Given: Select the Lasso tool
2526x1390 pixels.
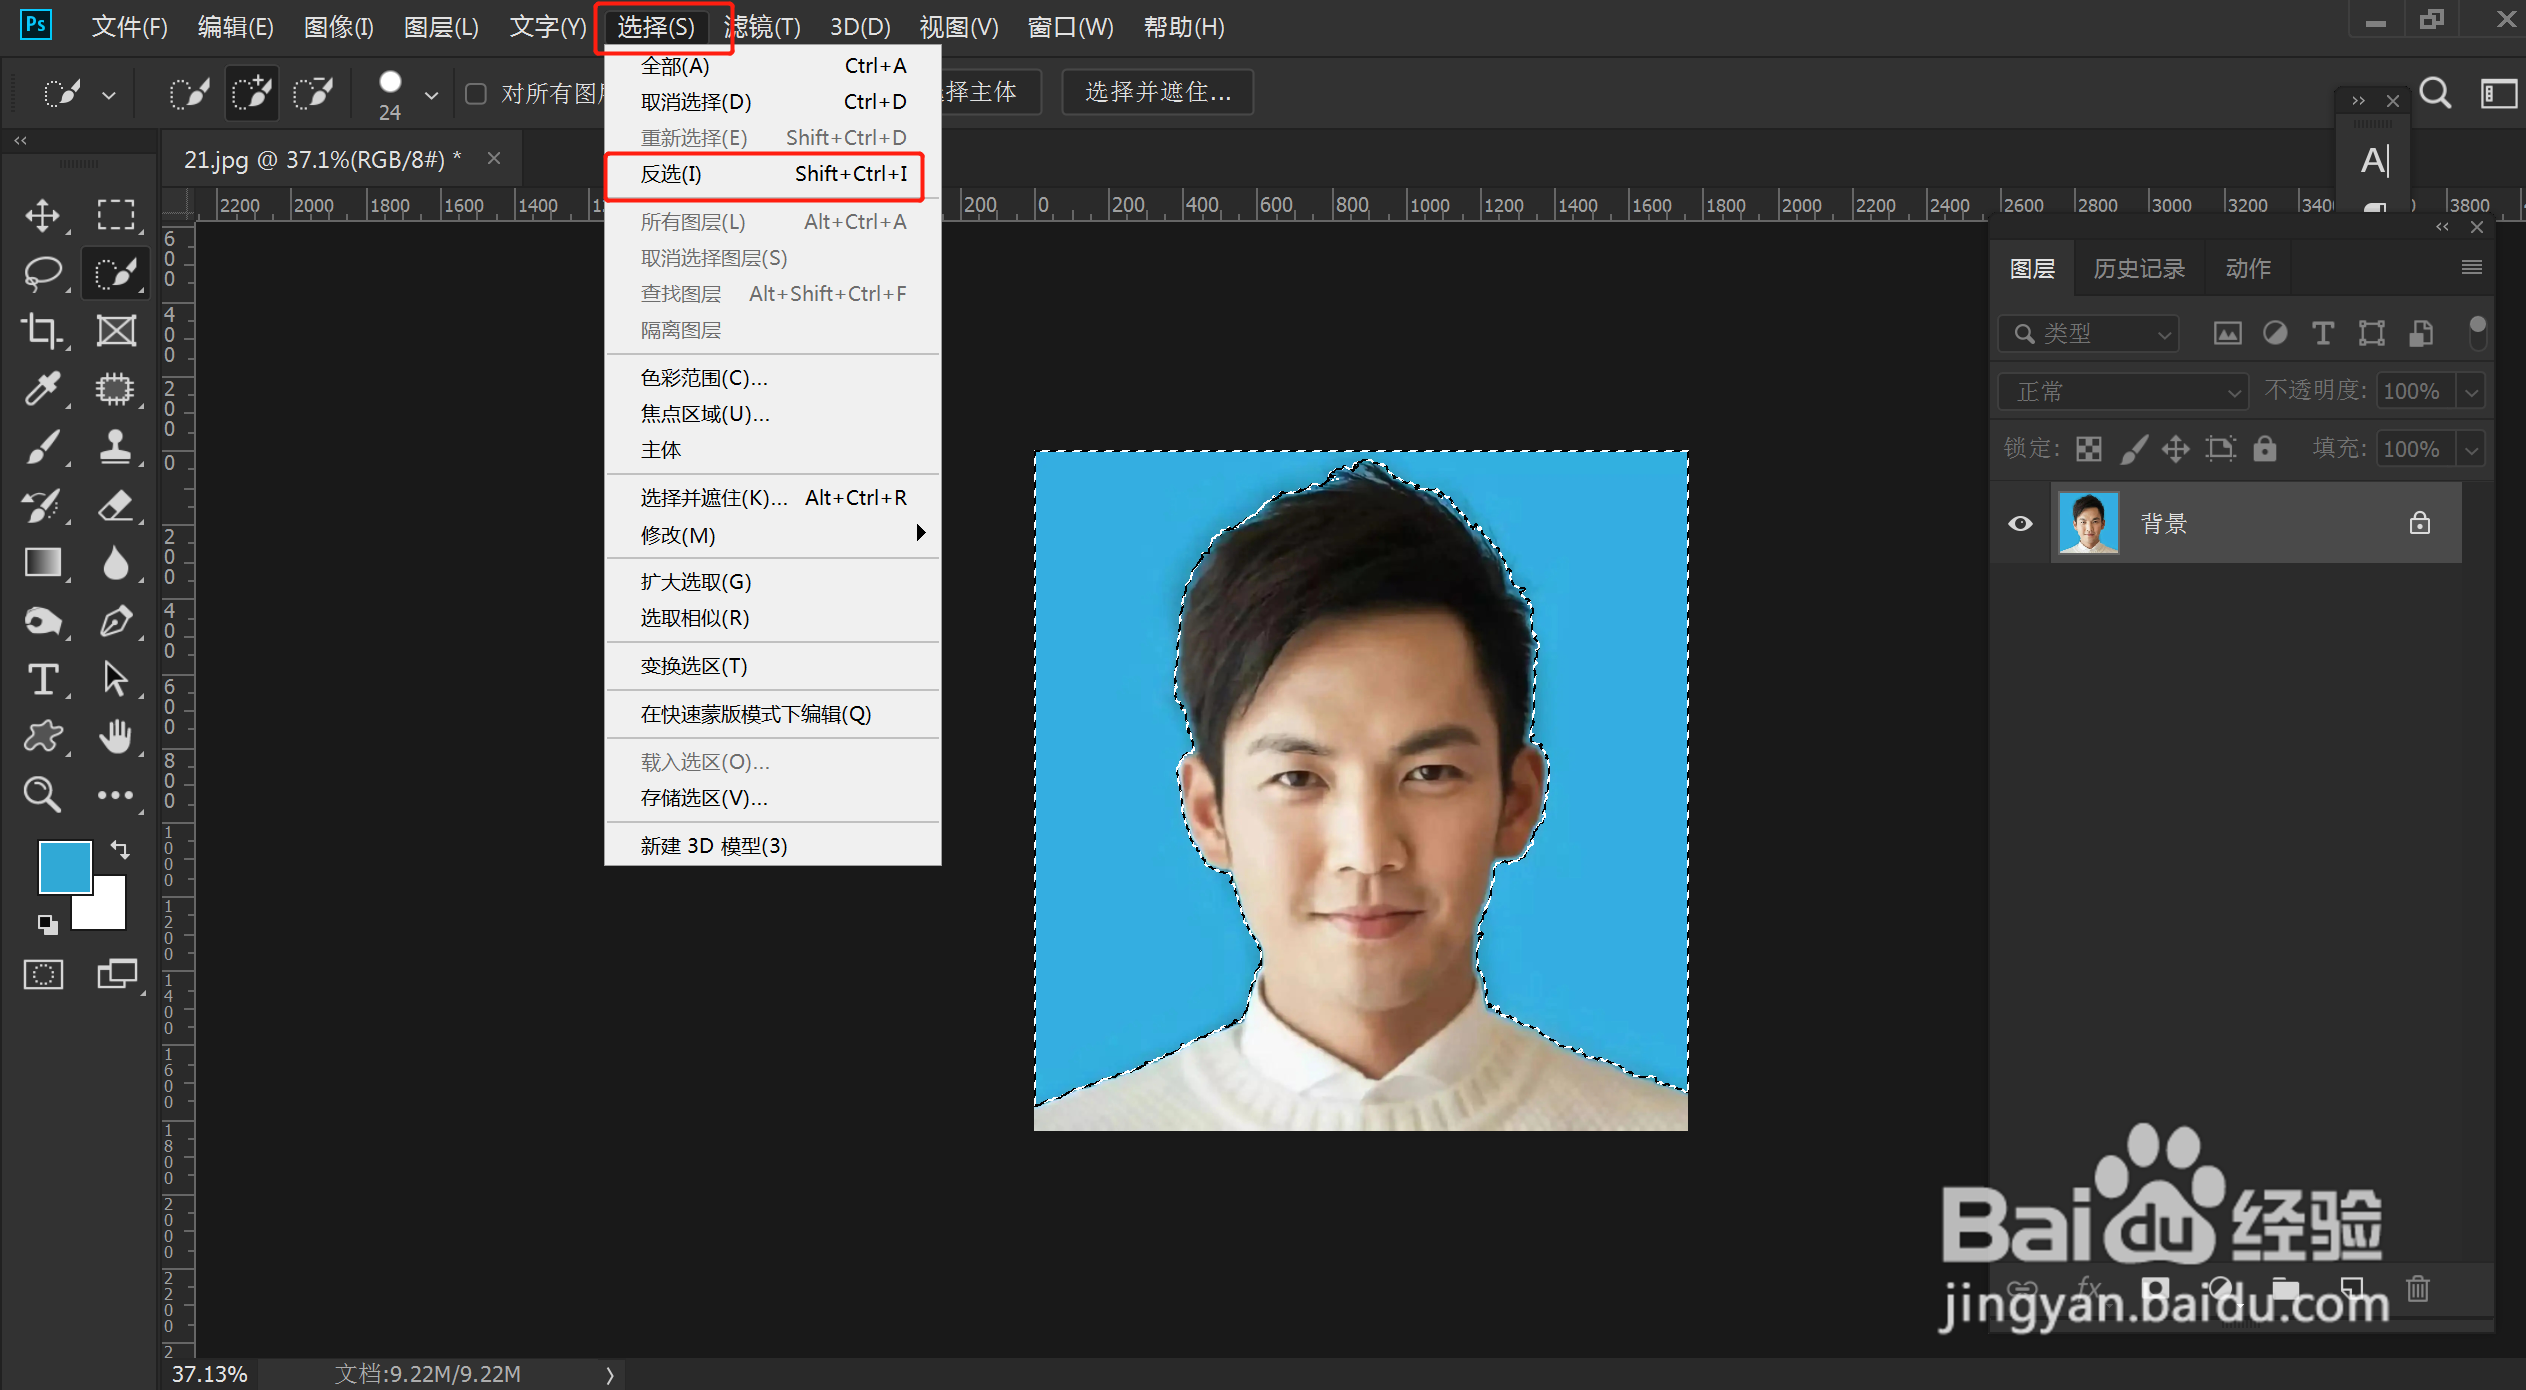Looking at the screenshot, I should point(44,272).
